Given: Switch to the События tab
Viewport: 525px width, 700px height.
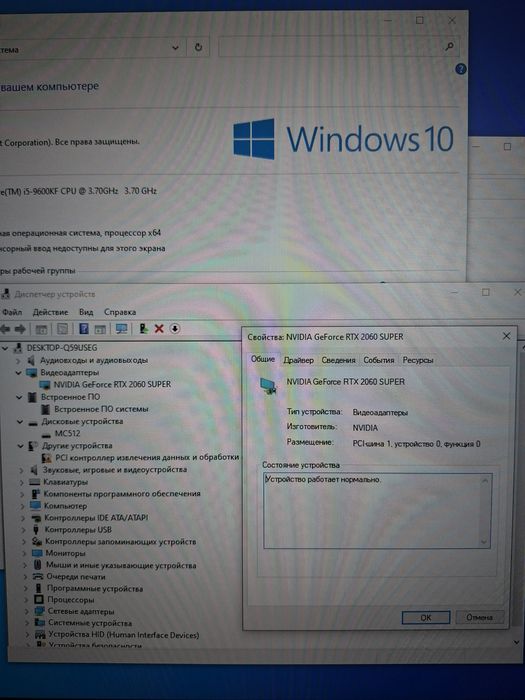Looking at the screenshot, I should pyautogui.click(x=379, y=360).
